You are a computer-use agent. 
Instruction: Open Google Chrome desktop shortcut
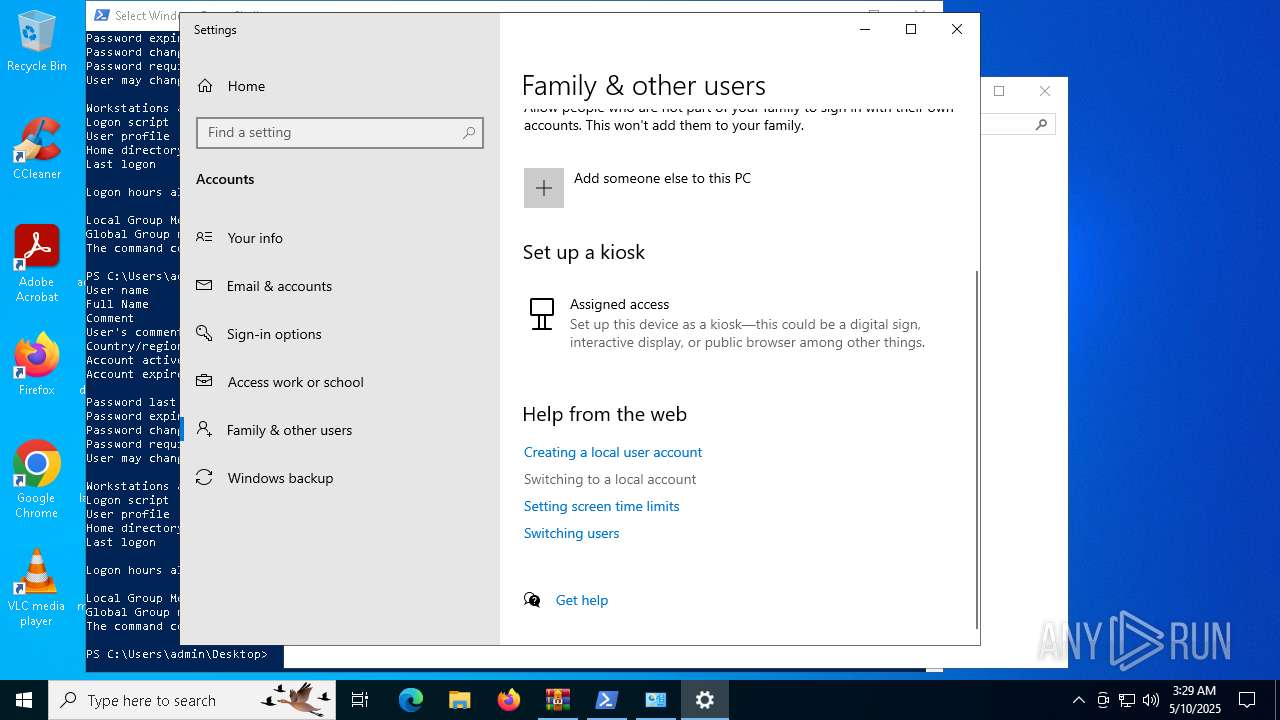(x=37, y=480)
